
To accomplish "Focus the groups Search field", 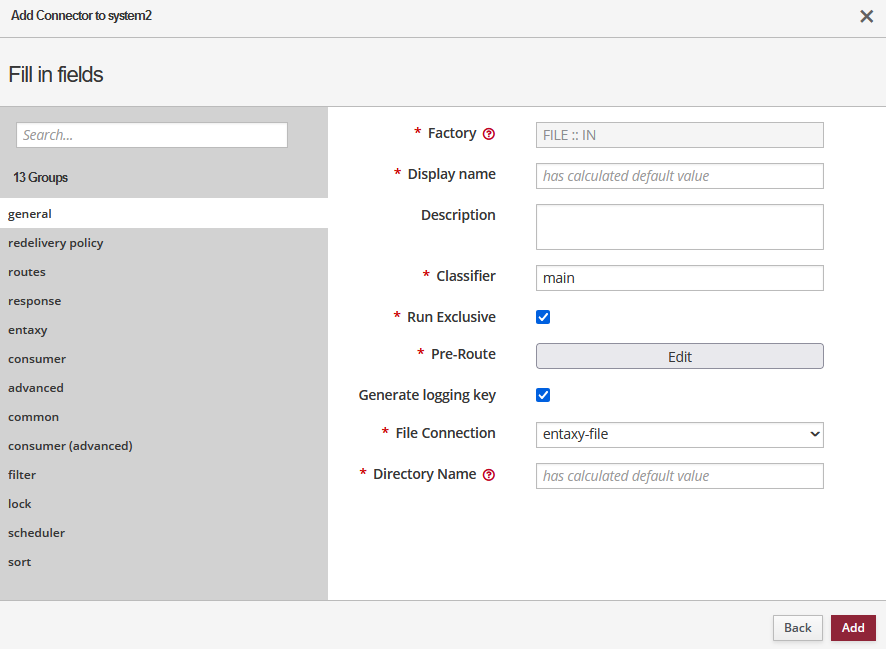I will click(x=152, y=135).
